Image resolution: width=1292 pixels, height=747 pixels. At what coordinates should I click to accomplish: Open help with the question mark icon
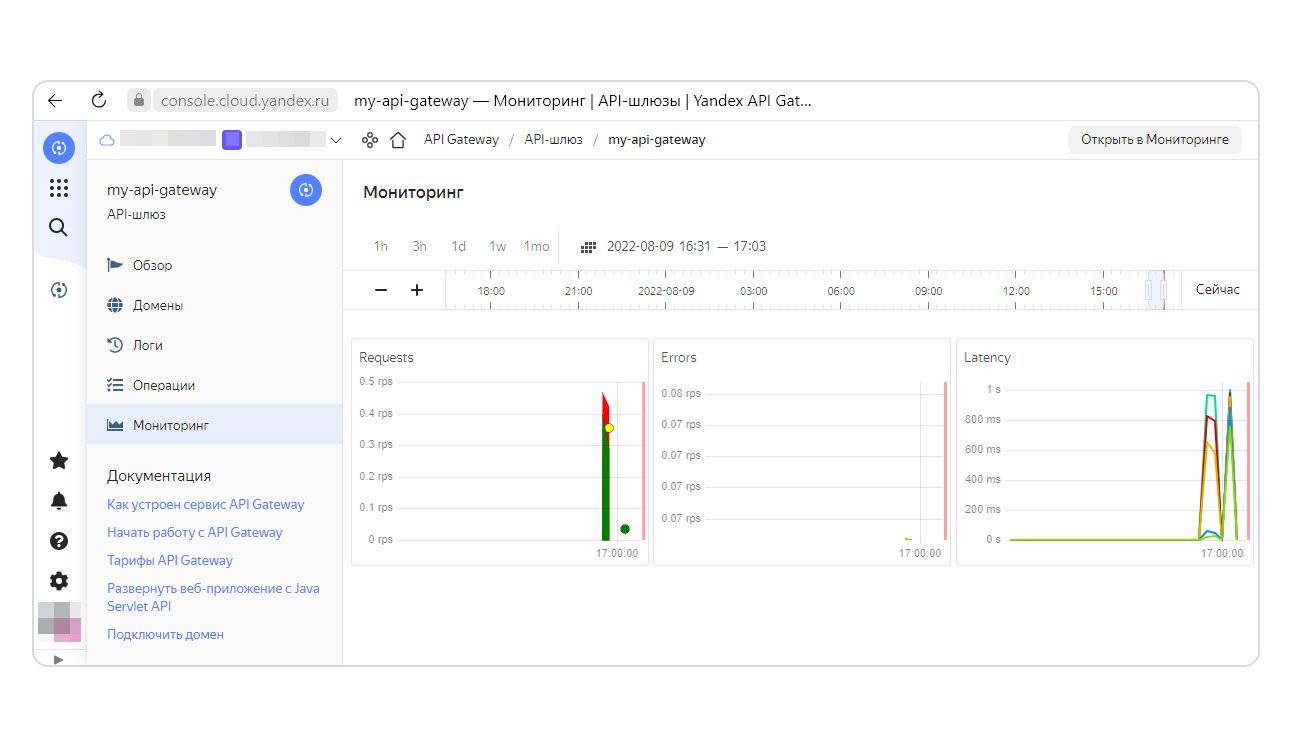coord(59,541)
